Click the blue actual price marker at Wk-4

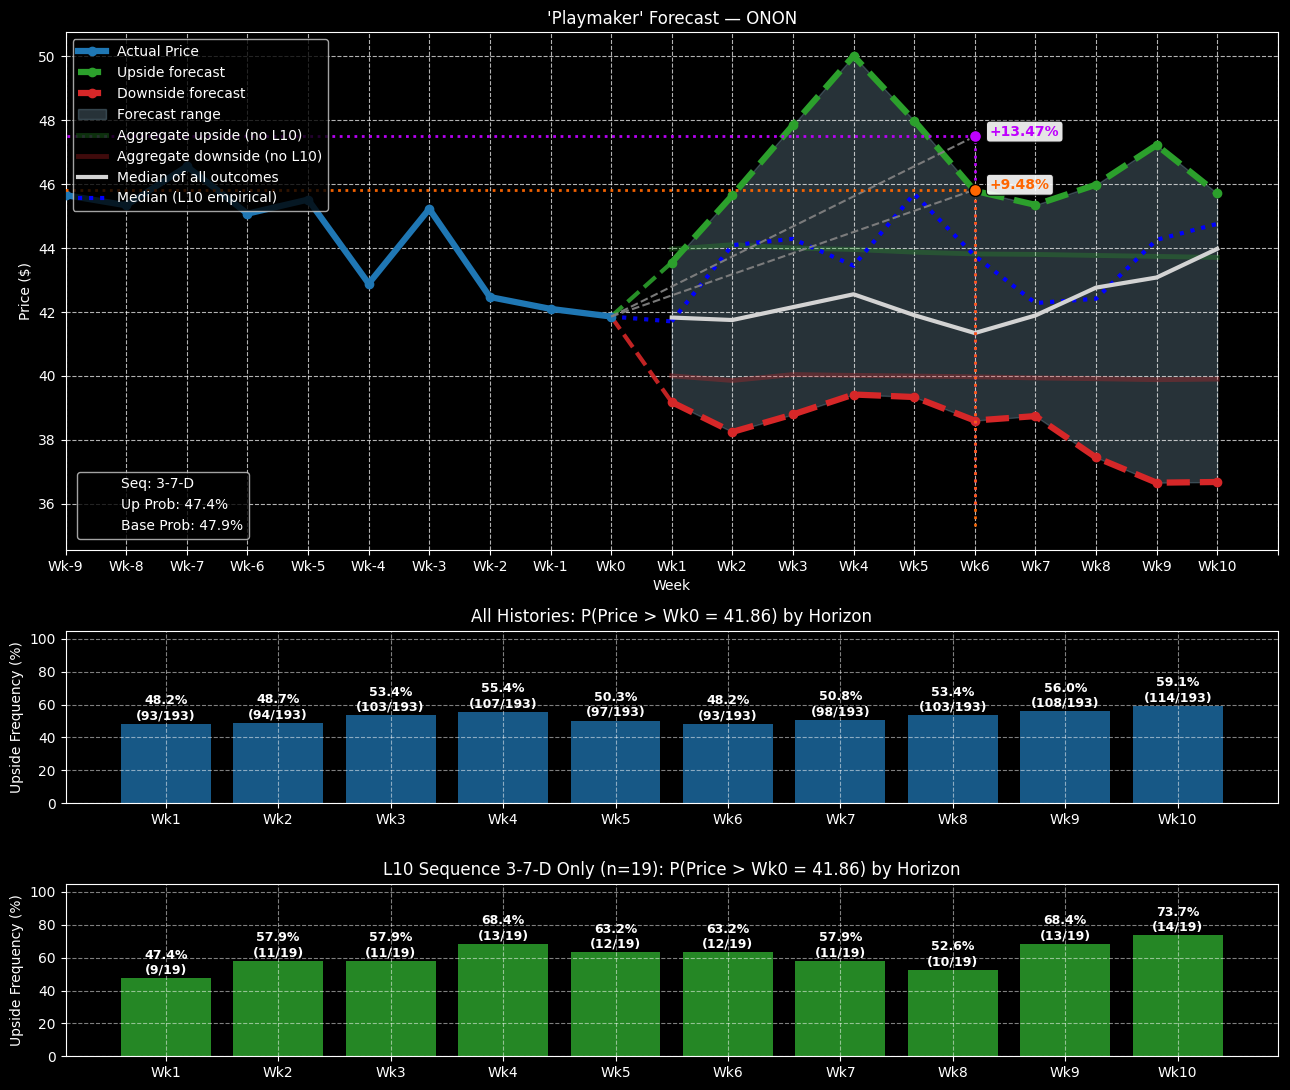click(x=369, y=284)
